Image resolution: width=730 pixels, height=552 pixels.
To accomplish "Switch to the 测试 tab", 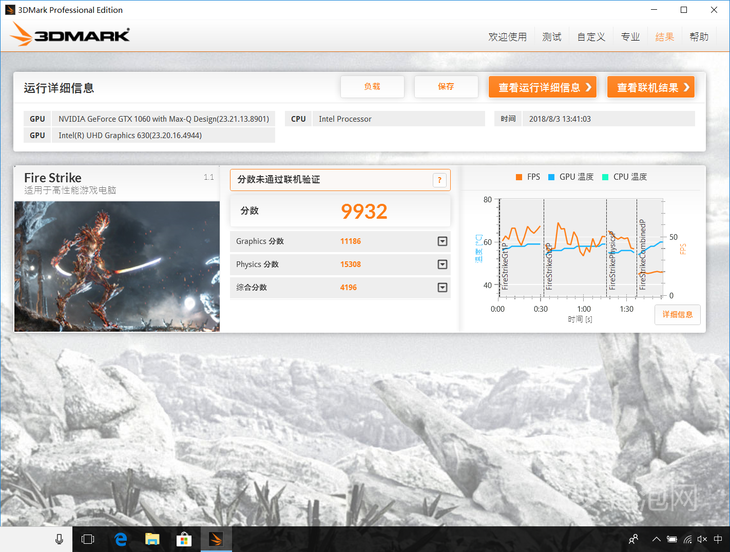I will [x=551, y=37].
